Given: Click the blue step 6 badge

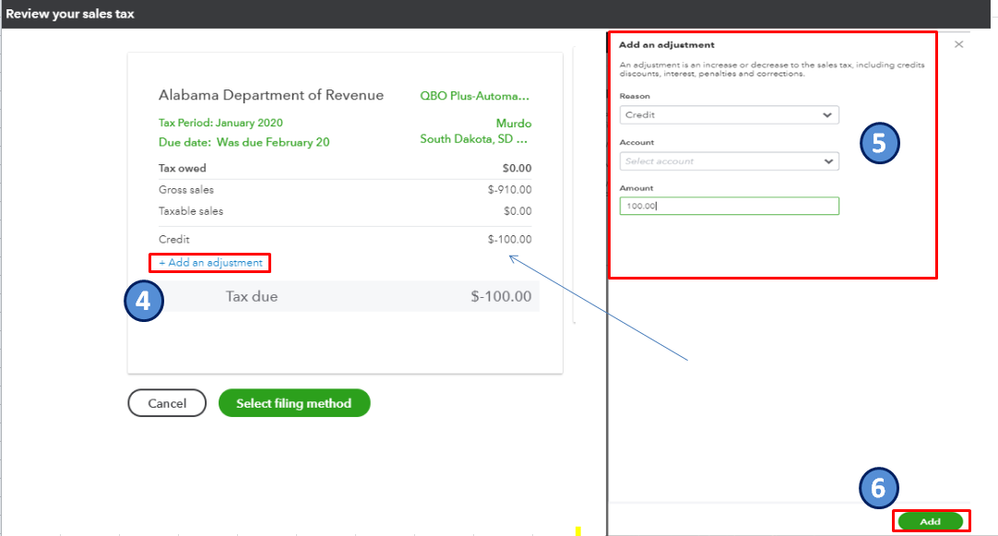Looking at the screenshot, I should (x=878, y=488).
